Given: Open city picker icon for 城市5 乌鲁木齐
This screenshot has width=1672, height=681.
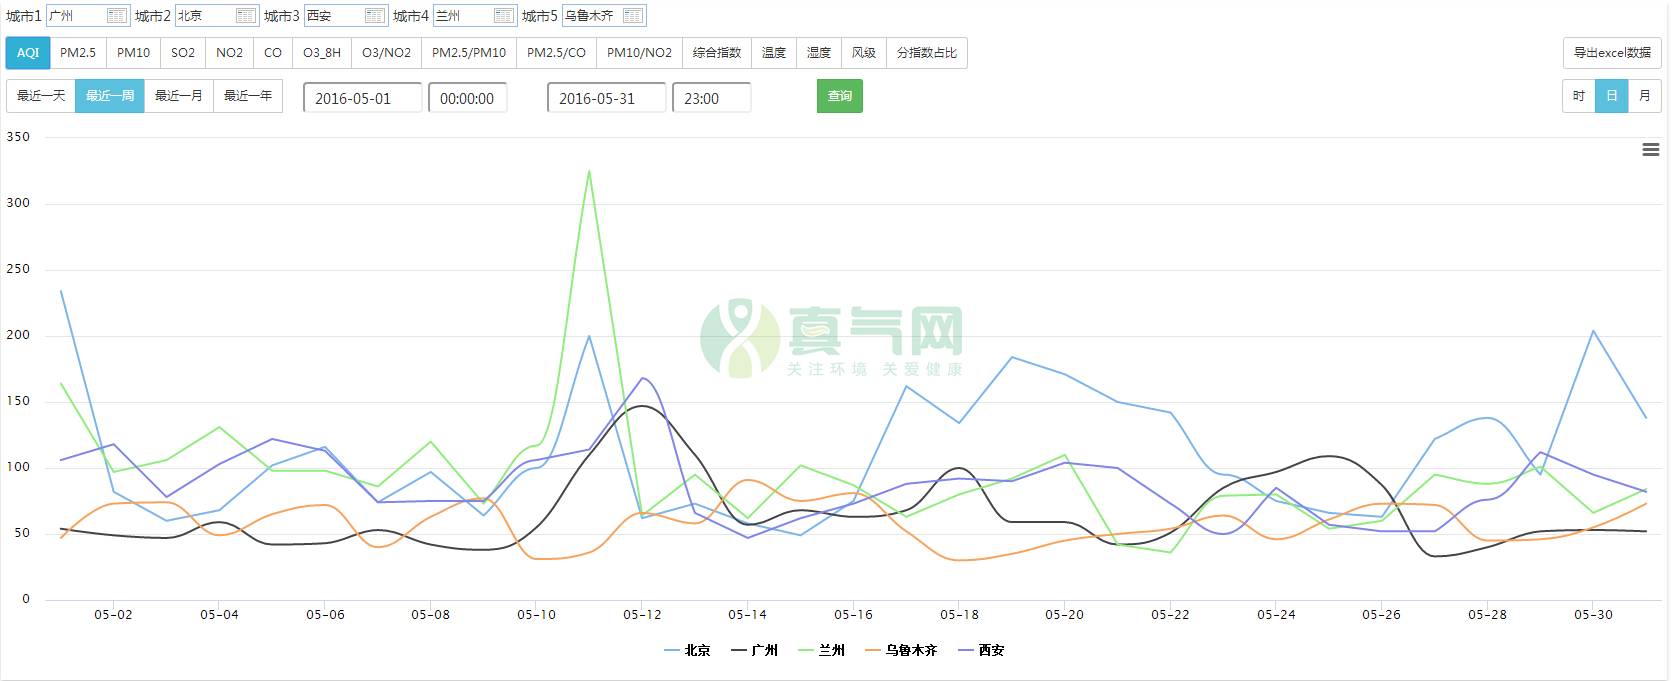Looking at the screenshot, I should (633, 16).
